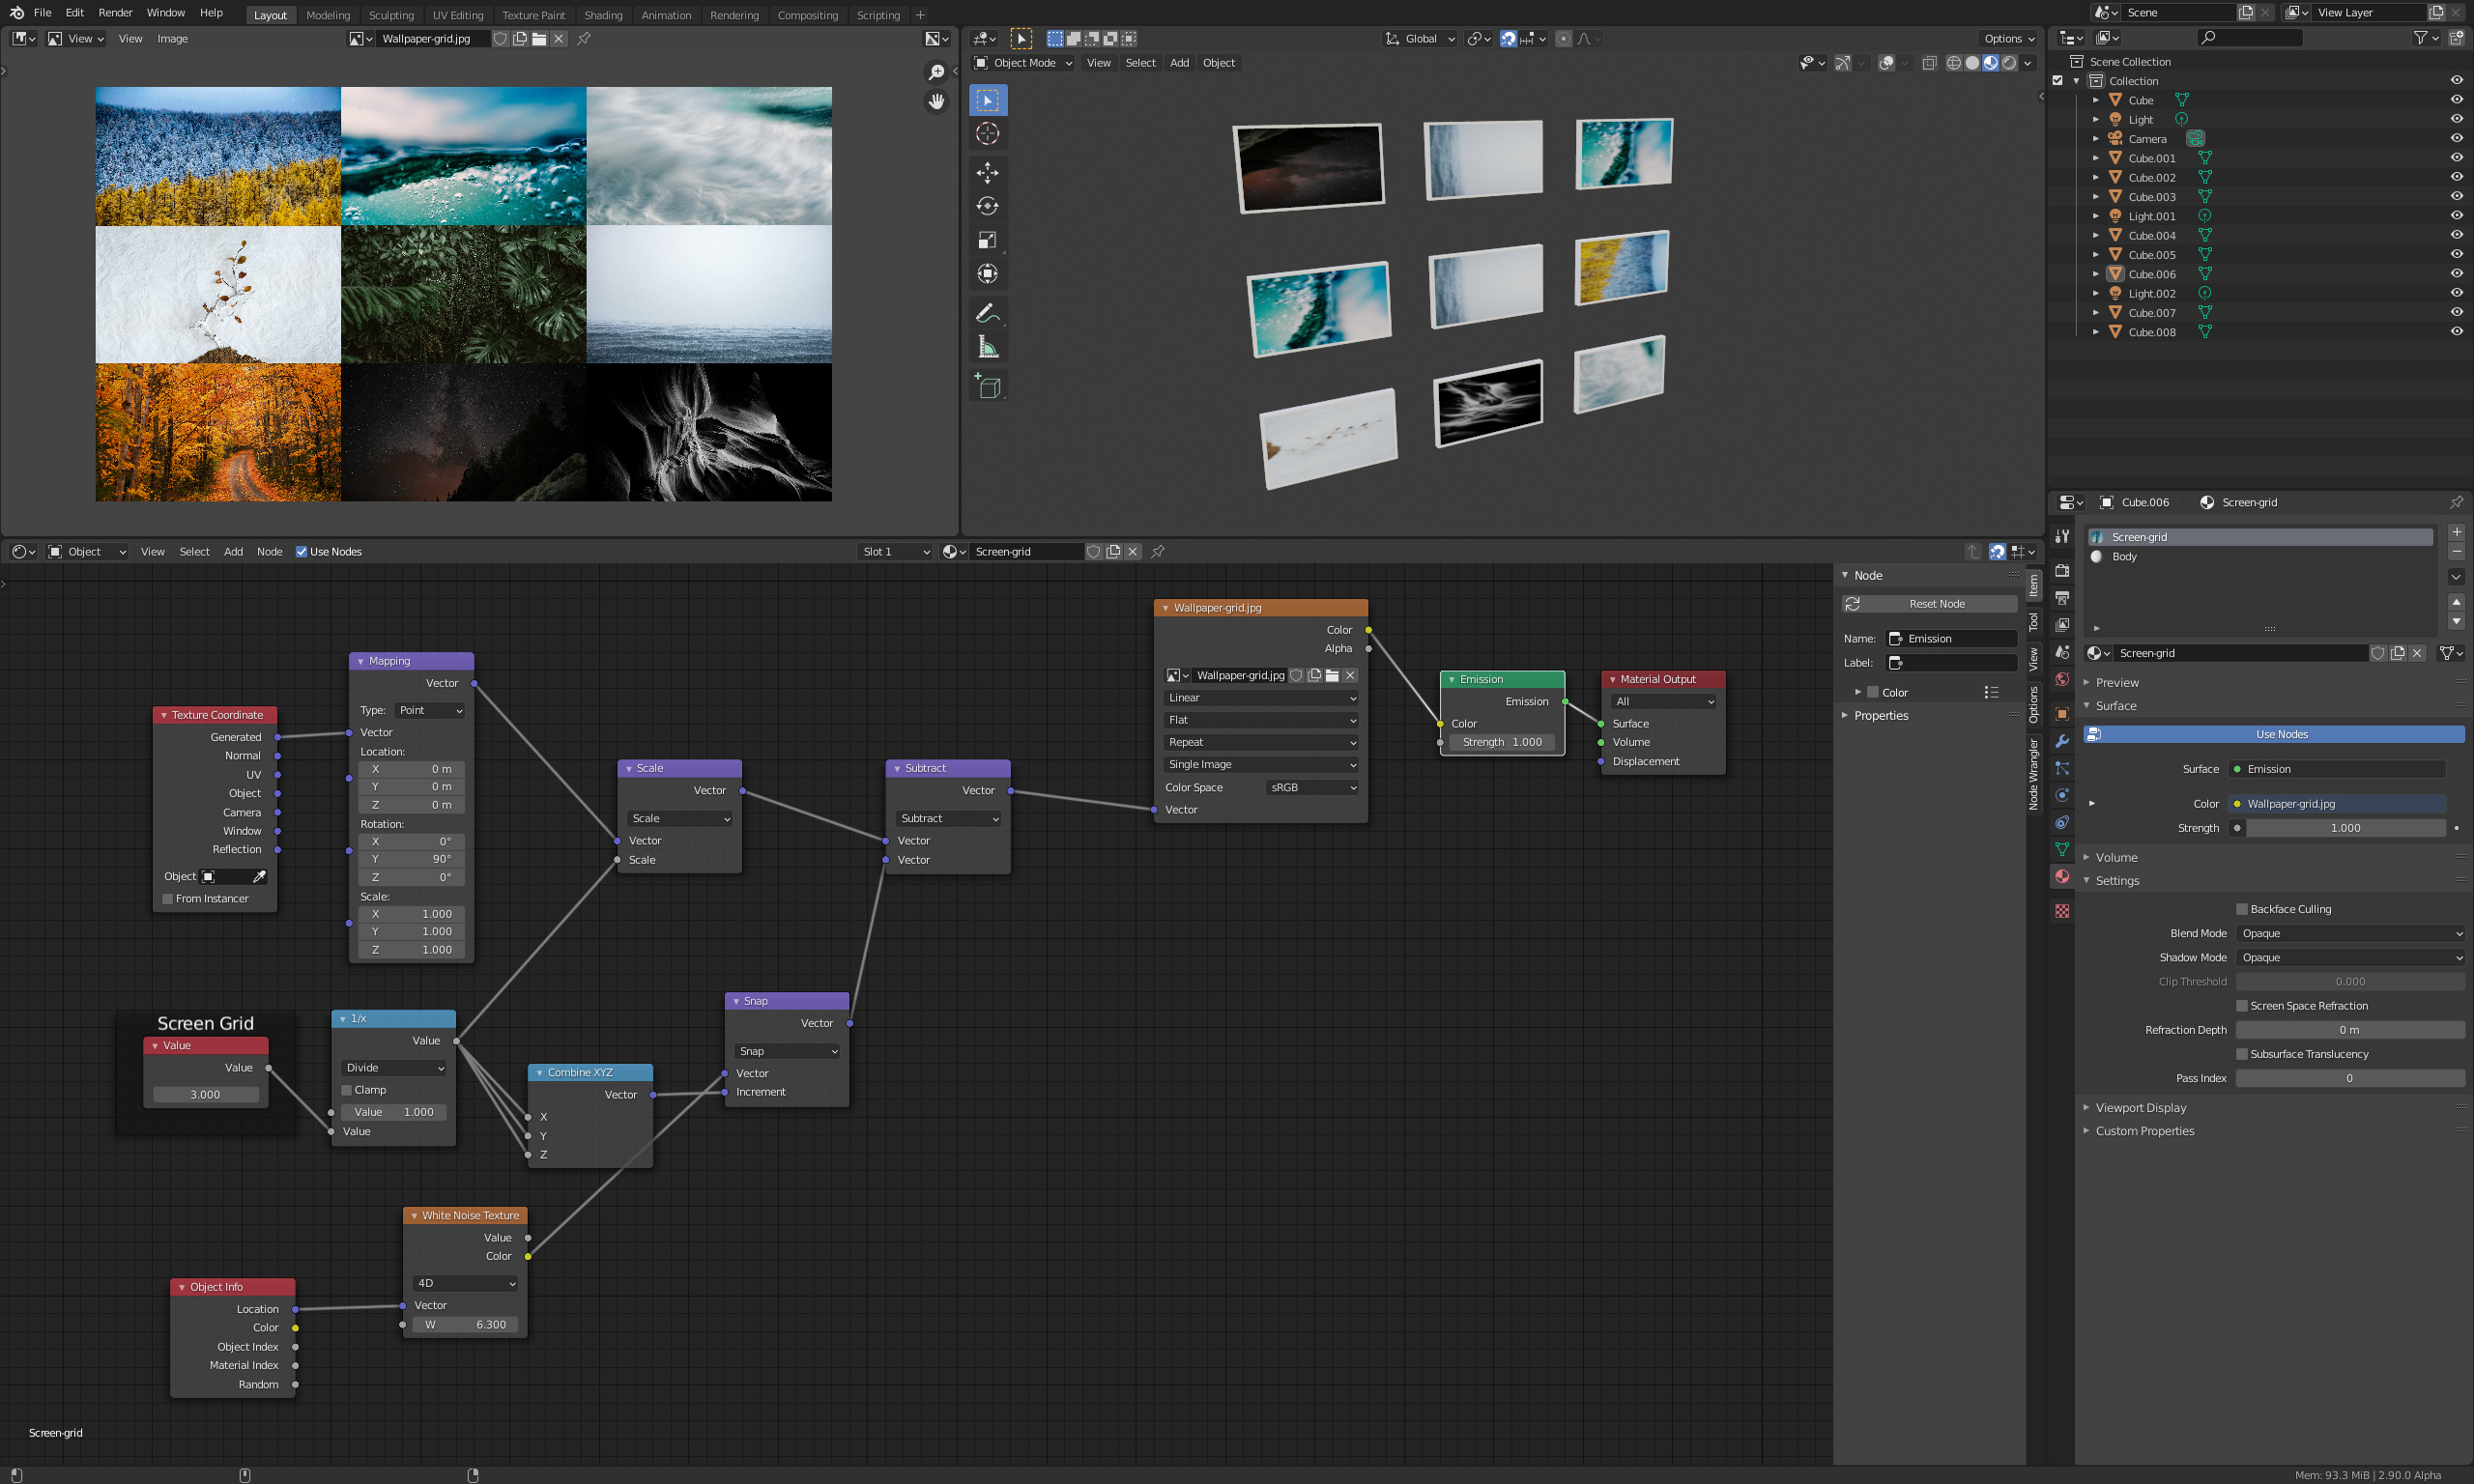Viewport: 2474px width, 1484px height.
Task: Open the Render menu
Action: coord(115,13)
